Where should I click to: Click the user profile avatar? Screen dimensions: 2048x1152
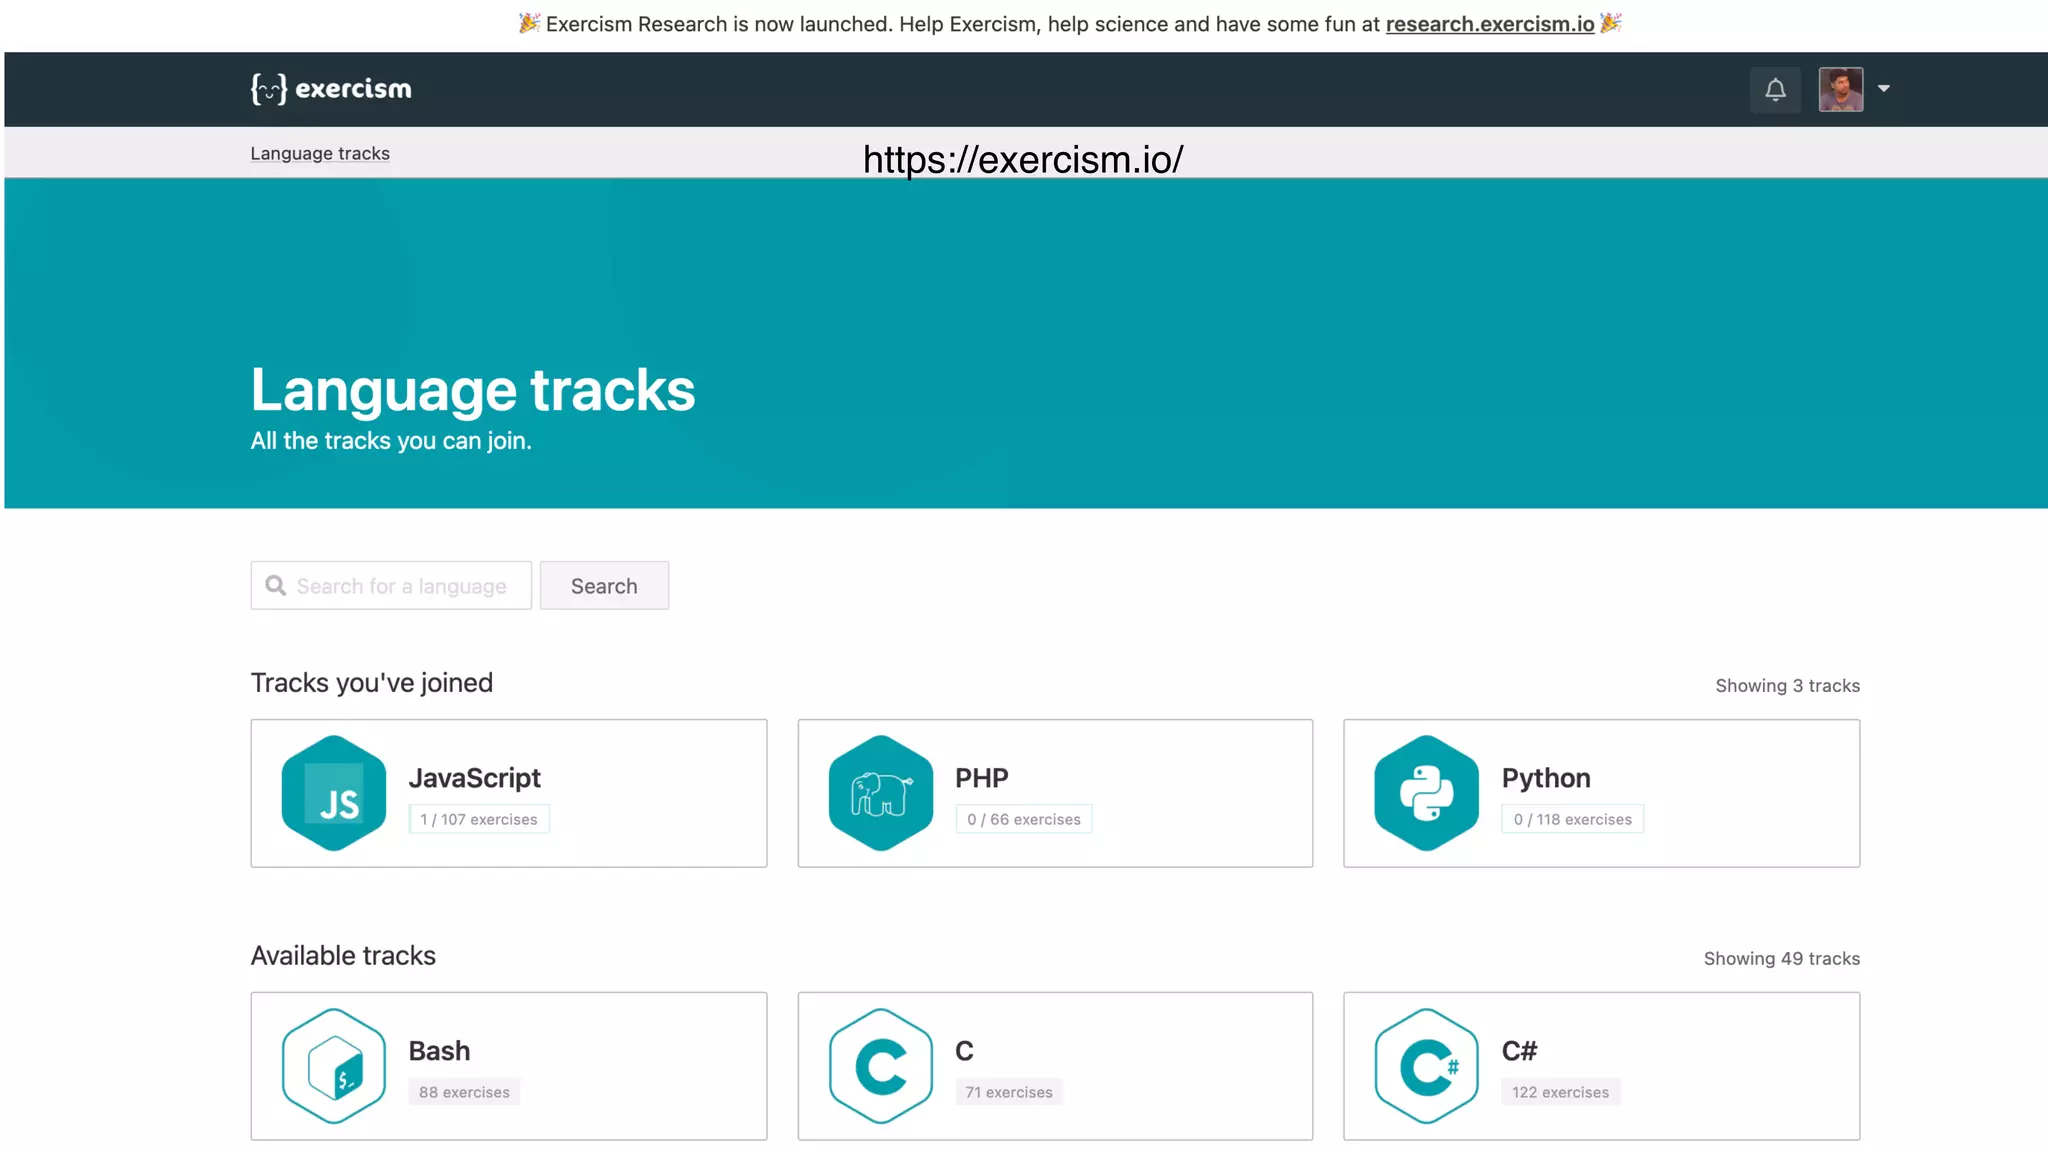pos(1840,90)
